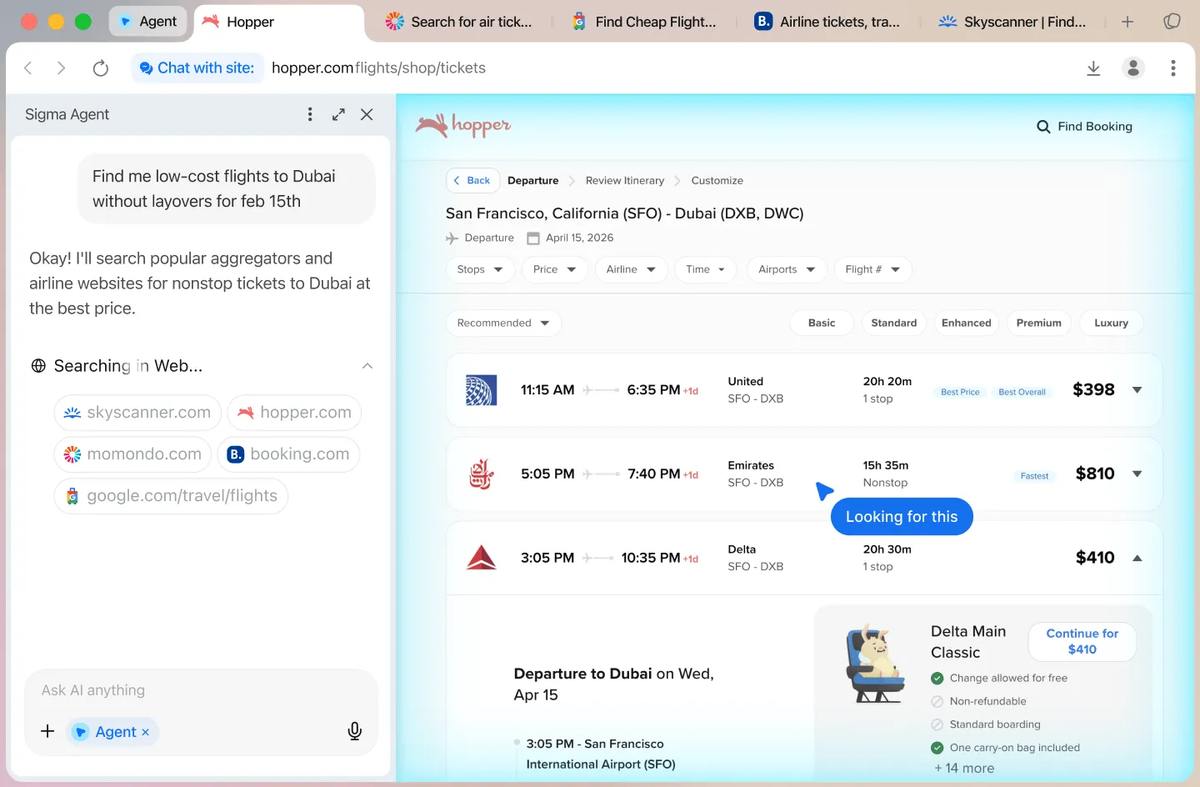Click the Chat with site button
The image size is (1200, 787).
point(196,68)
